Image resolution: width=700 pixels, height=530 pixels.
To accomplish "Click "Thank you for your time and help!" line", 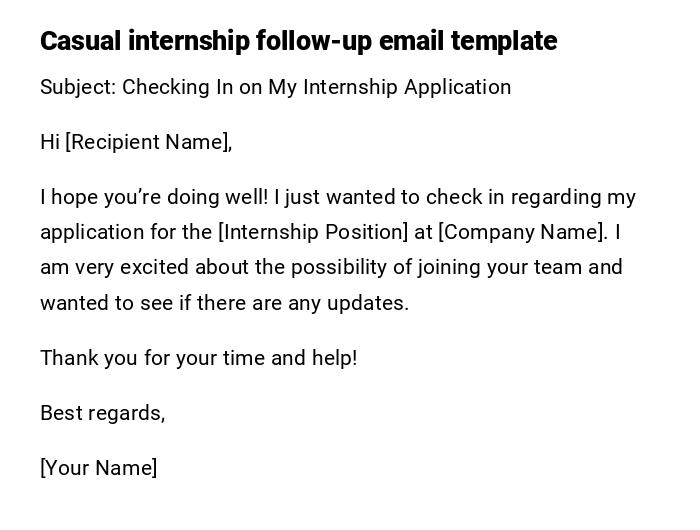I will pyautogui.click(x=198, y=357).
